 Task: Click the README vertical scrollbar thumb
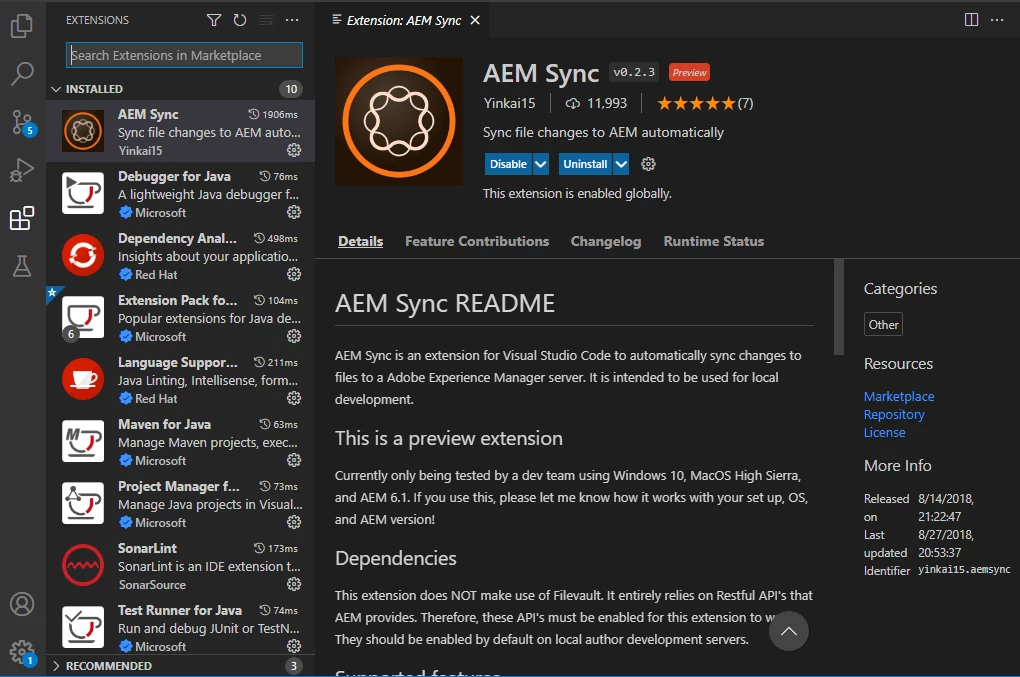pyautogui.click(x=839, y=307)
